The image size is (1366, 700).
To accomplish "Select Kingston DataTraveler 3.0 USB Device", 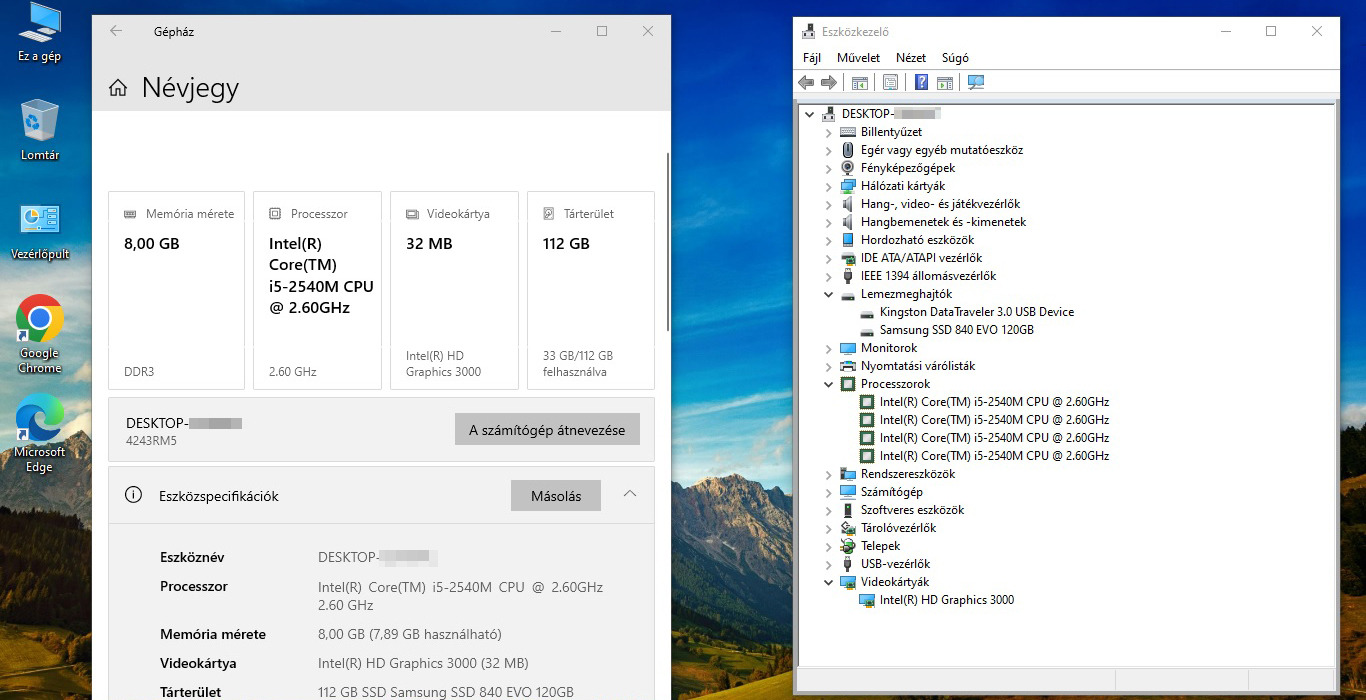I will pos(977,312).
